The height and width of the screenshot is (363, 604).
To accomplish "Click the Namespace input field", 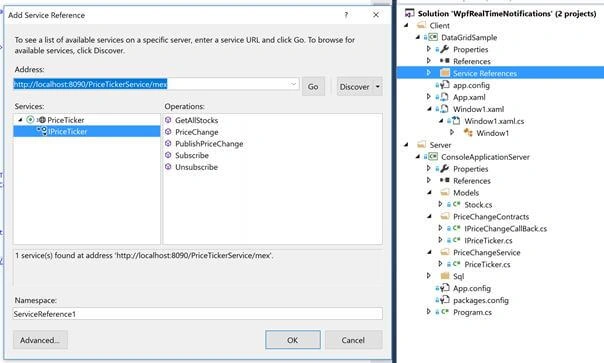I will coord(198,314).
